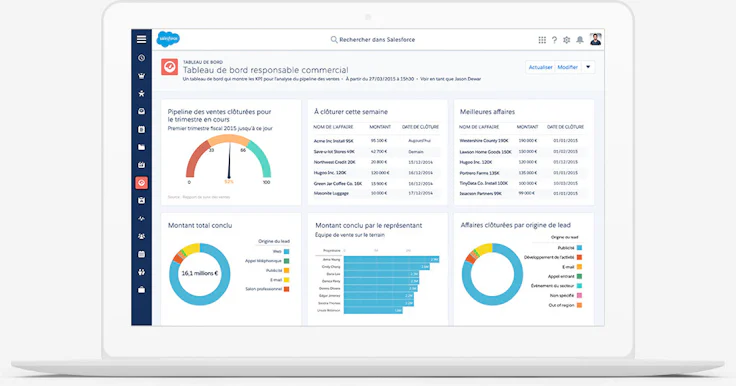Viewport: 736px width, 386px height.
Task: Click the DATE DE CLÔTURE header in Meilleures affaires
Action: [565, 127]
